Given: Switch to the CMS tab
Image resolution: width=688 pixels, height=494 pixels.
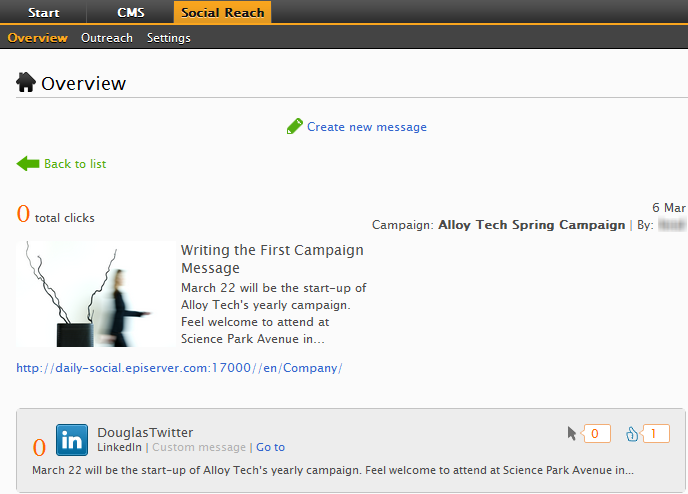Looking at the screenshot, I should [130, 13].
